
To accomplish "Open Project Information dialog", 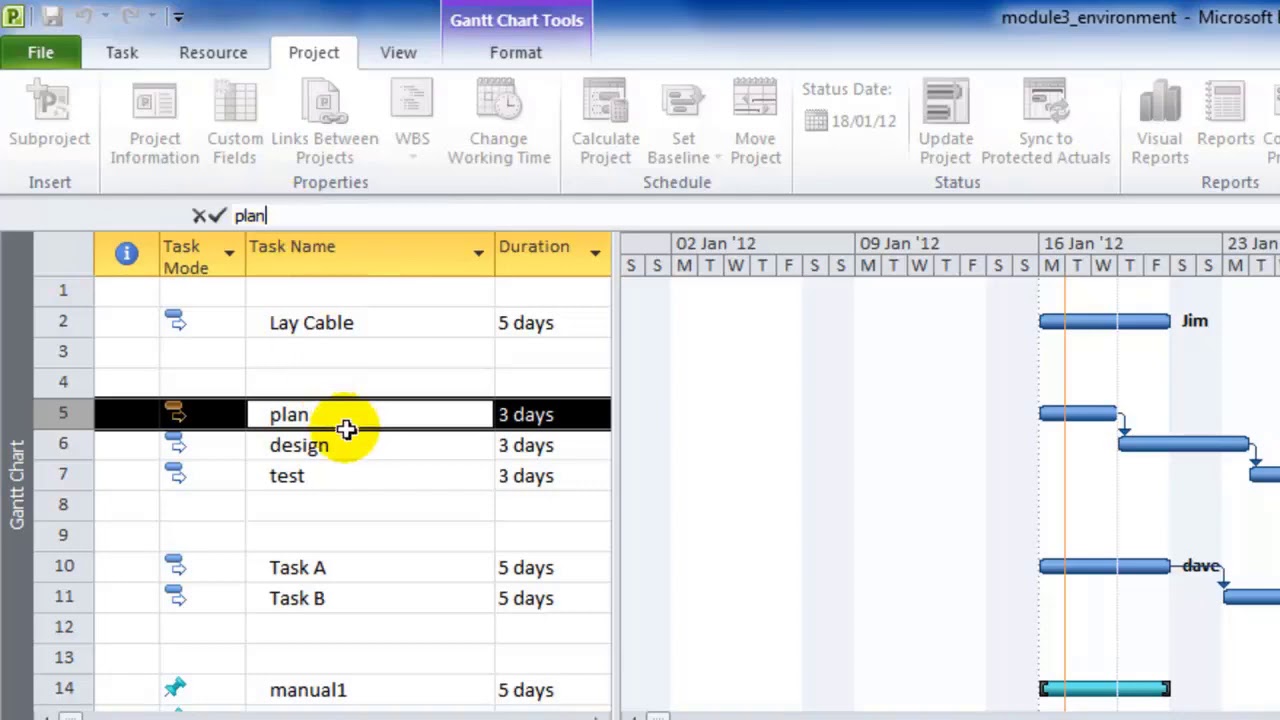I will click(x=154, y=122).
